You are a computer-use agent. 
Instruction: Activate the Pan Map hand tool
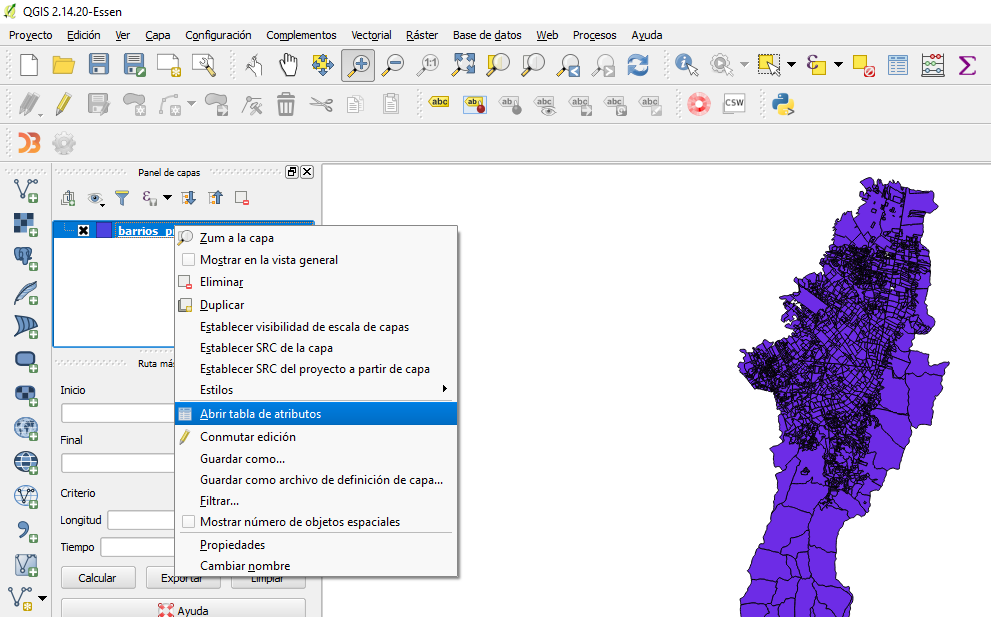click(x=286, y=63)
